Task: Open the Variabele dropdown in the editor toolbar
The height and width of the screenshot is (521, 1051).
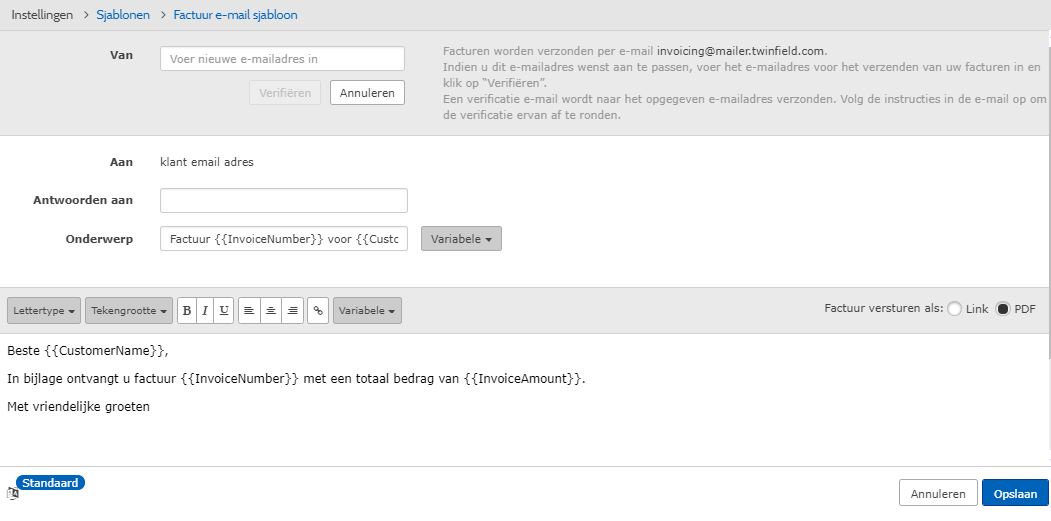Action: click(x=367, y=311)
